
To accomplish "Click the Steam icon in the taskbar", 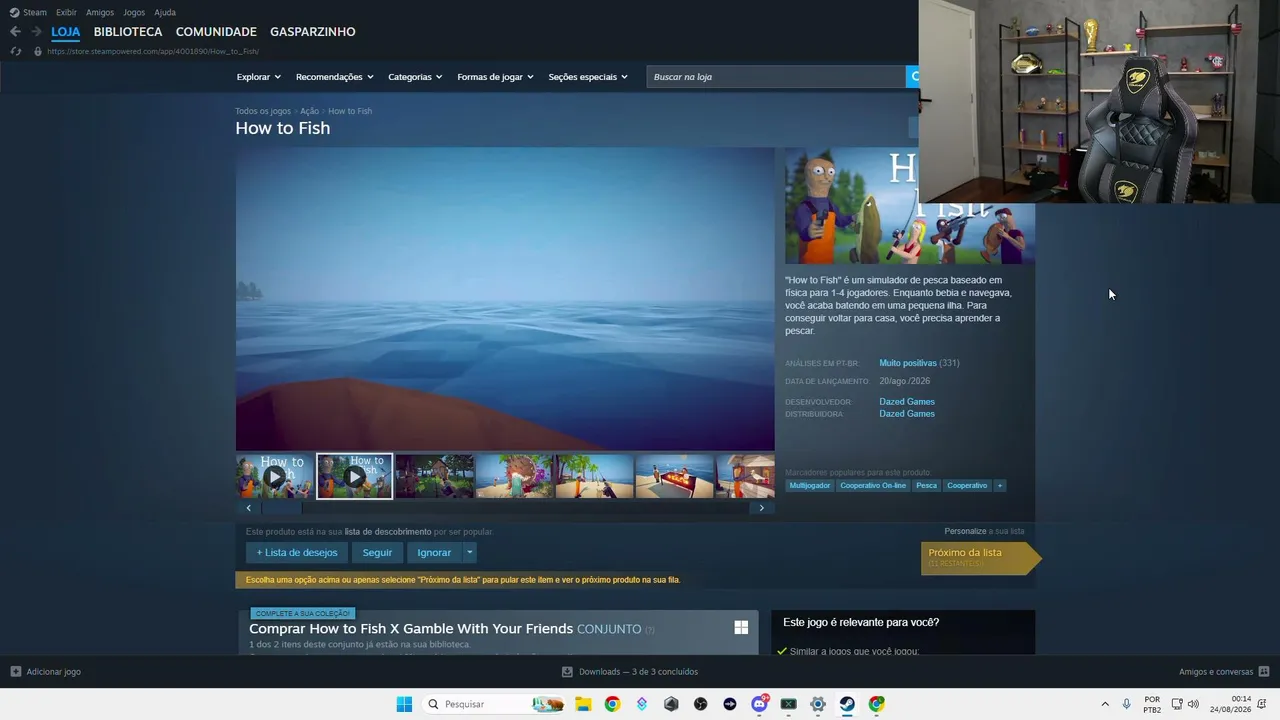I will 847,704.
